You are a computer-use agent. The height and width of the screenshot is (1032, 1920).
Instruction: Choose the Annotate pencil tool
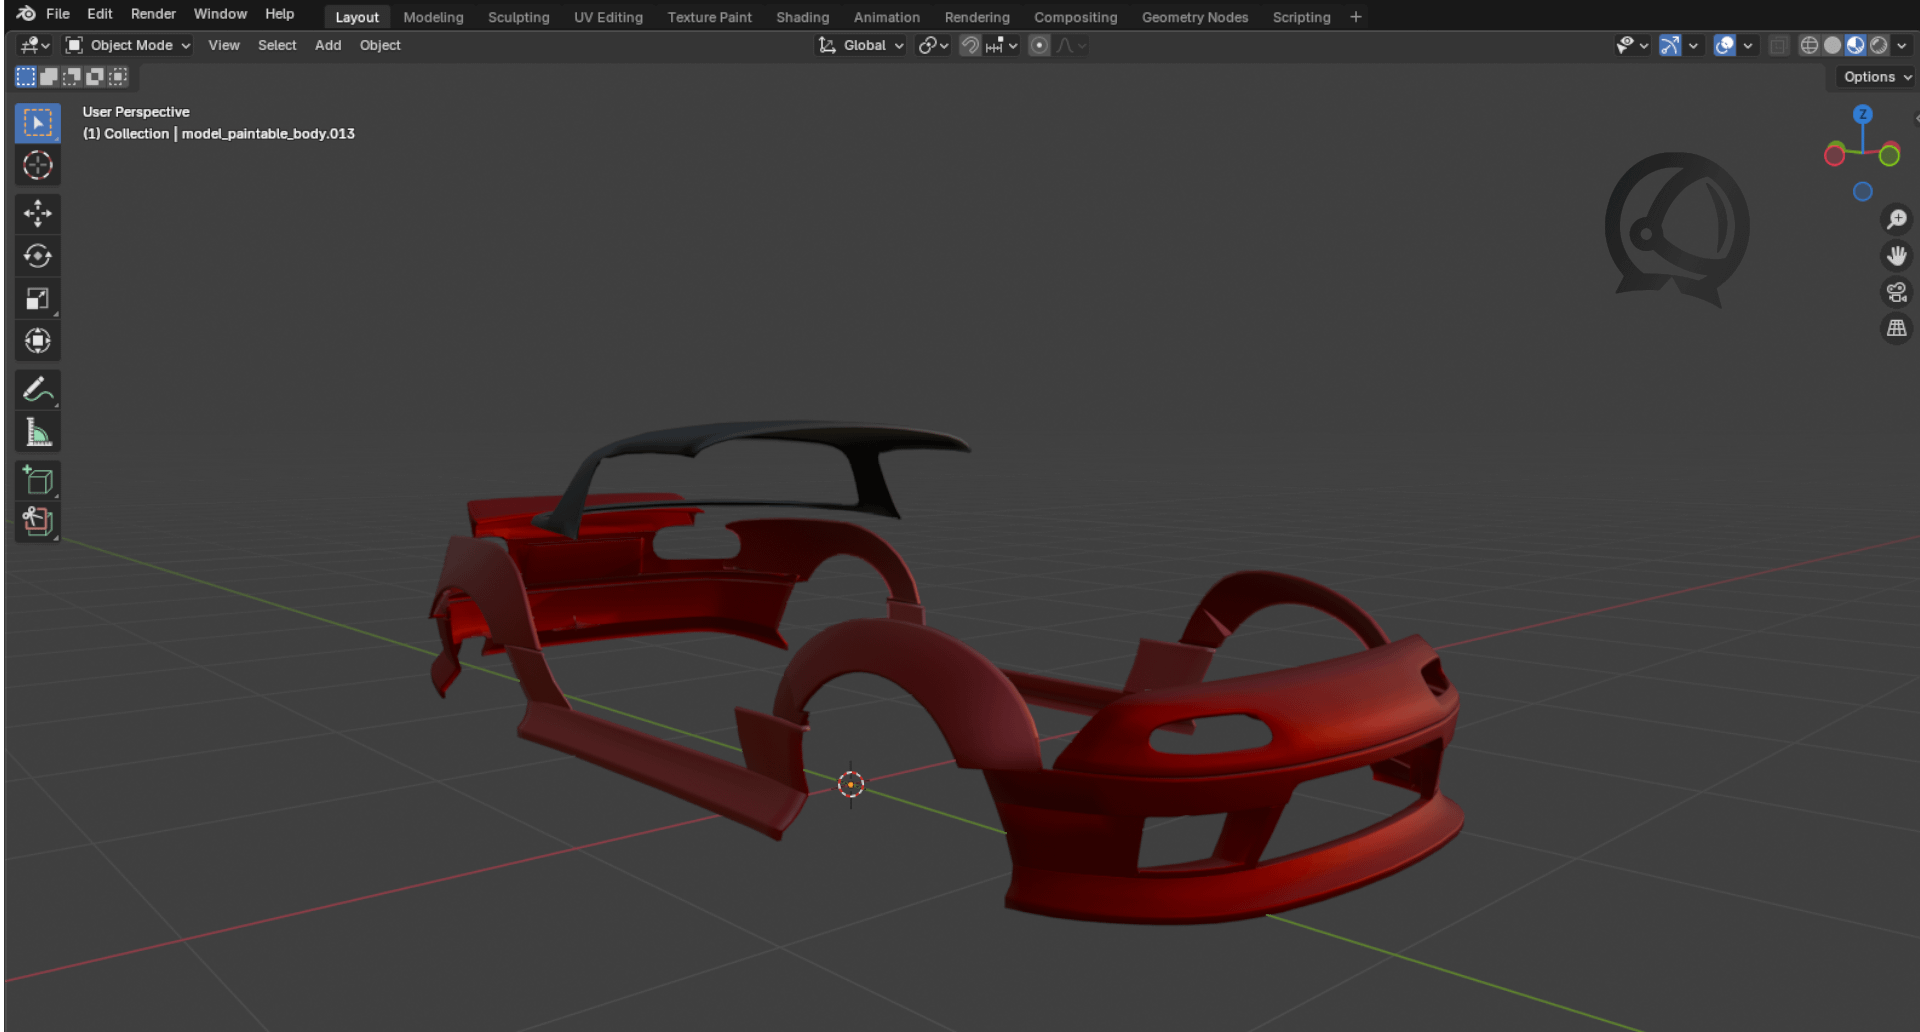tap(38, 389)
